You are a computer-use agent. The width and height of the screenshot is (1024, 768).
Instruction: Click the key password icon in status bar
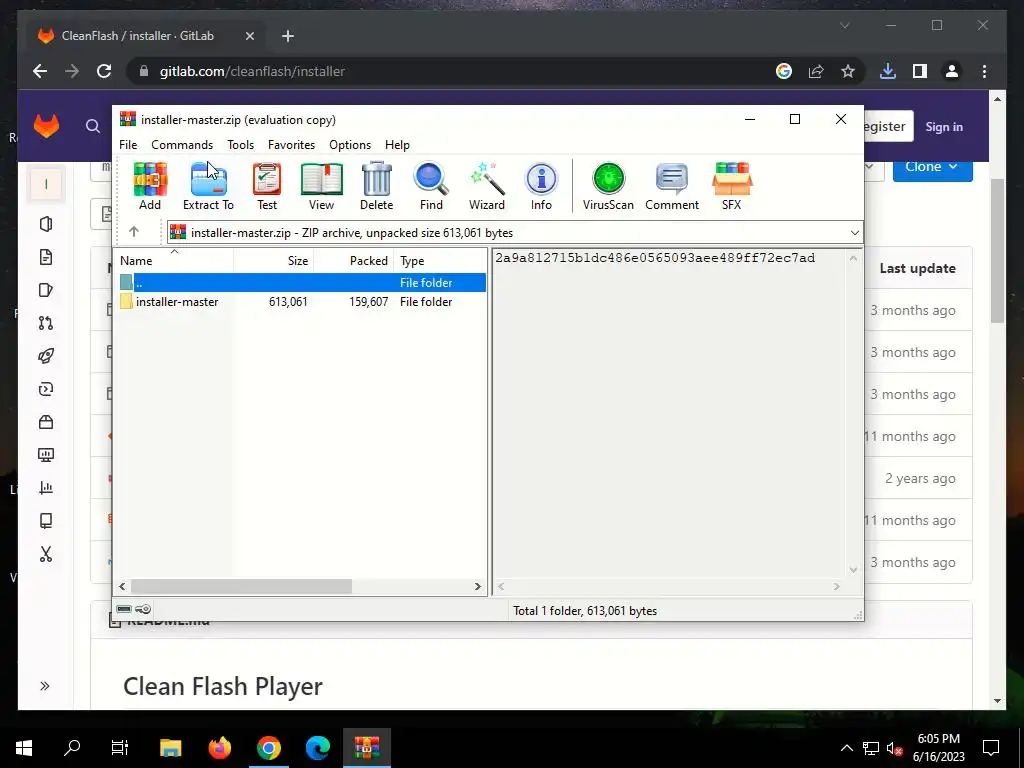click(143, 609)
